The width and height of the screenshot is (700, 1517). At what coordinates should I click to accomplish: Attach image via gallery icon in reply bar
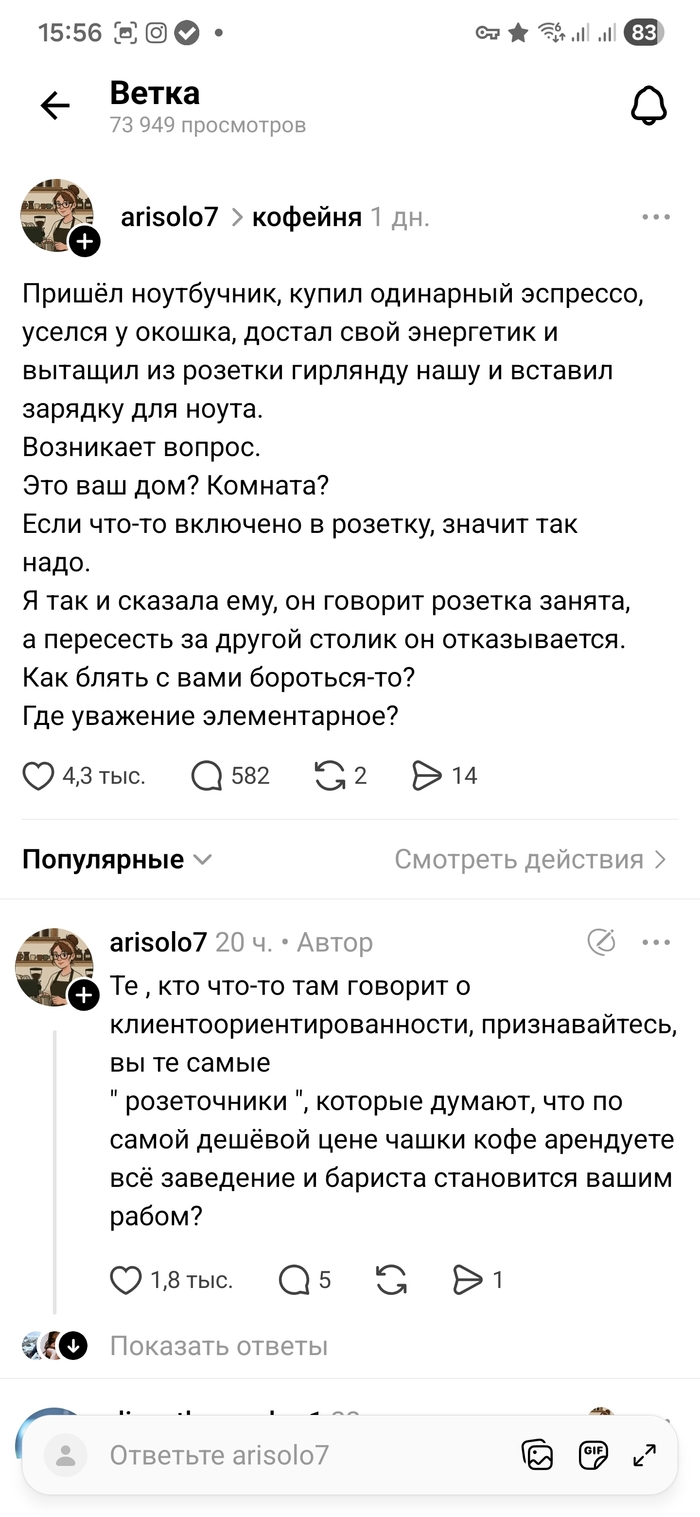[538, 1455]
